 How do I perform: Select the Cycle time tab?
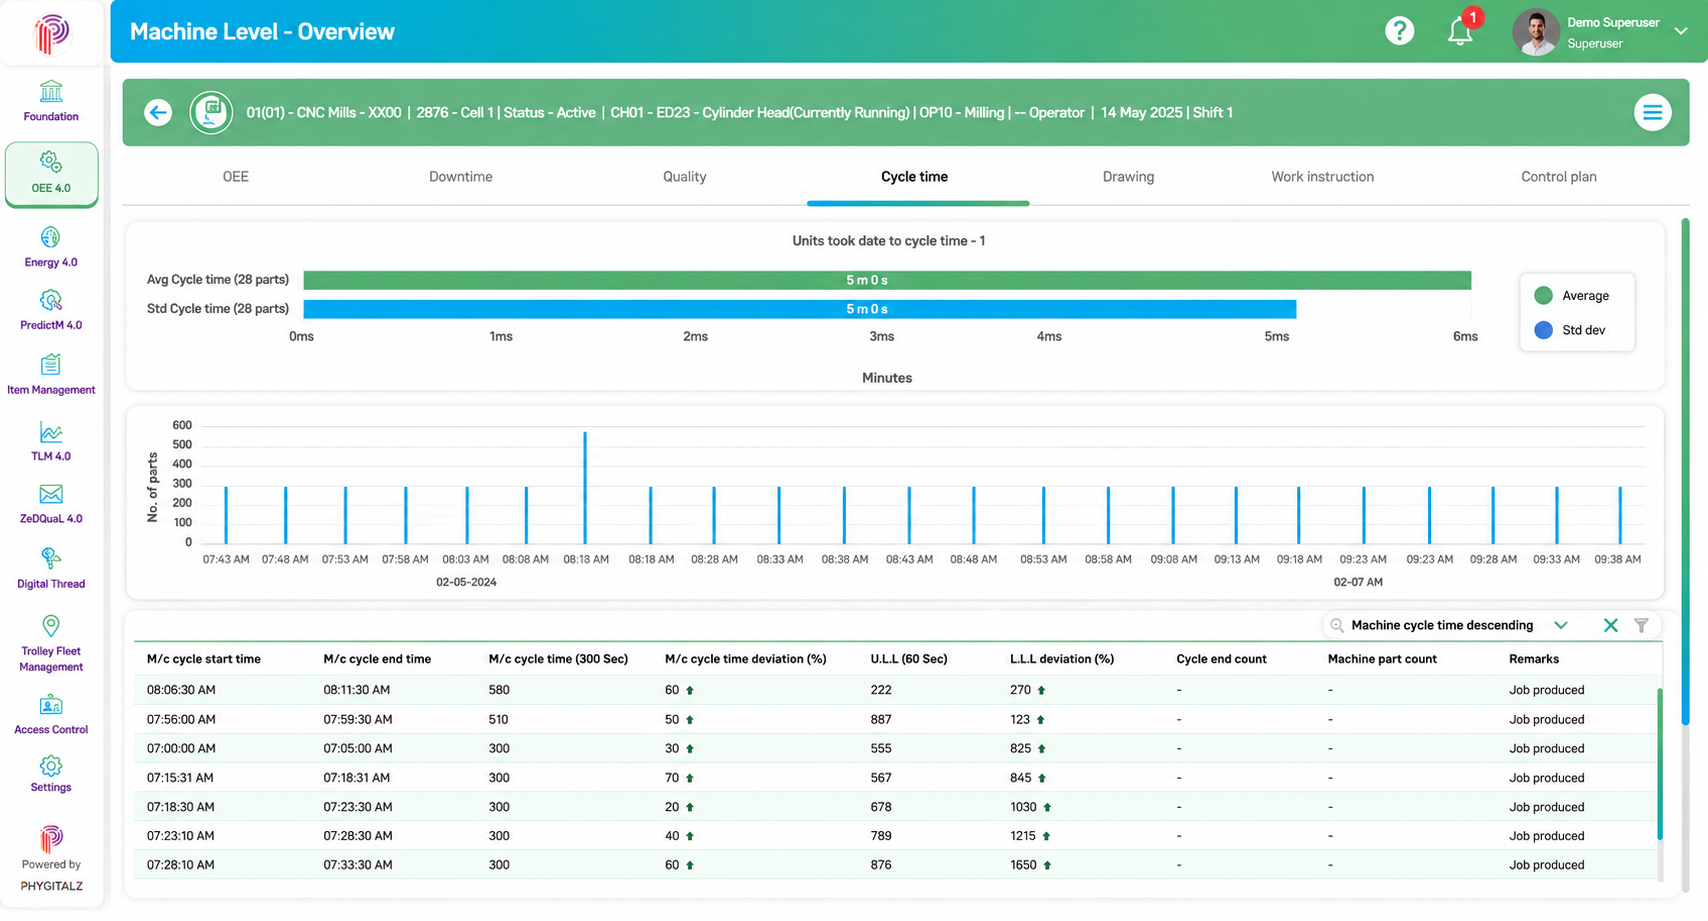point(914,177)
